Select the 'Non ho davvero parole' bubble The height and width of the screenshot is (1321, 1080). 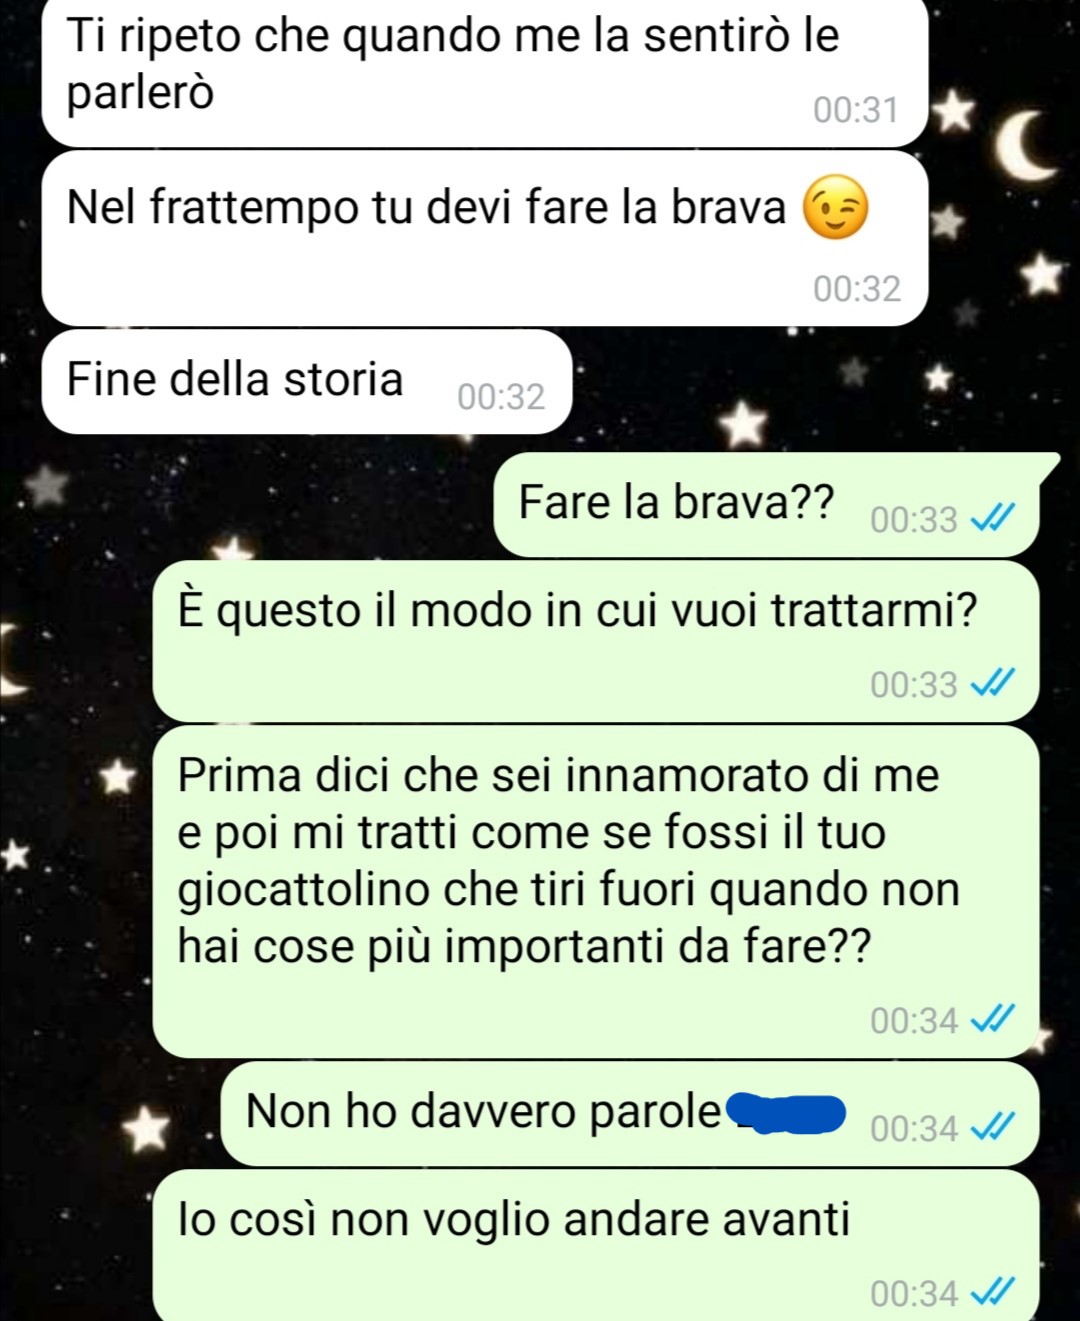629,1114
